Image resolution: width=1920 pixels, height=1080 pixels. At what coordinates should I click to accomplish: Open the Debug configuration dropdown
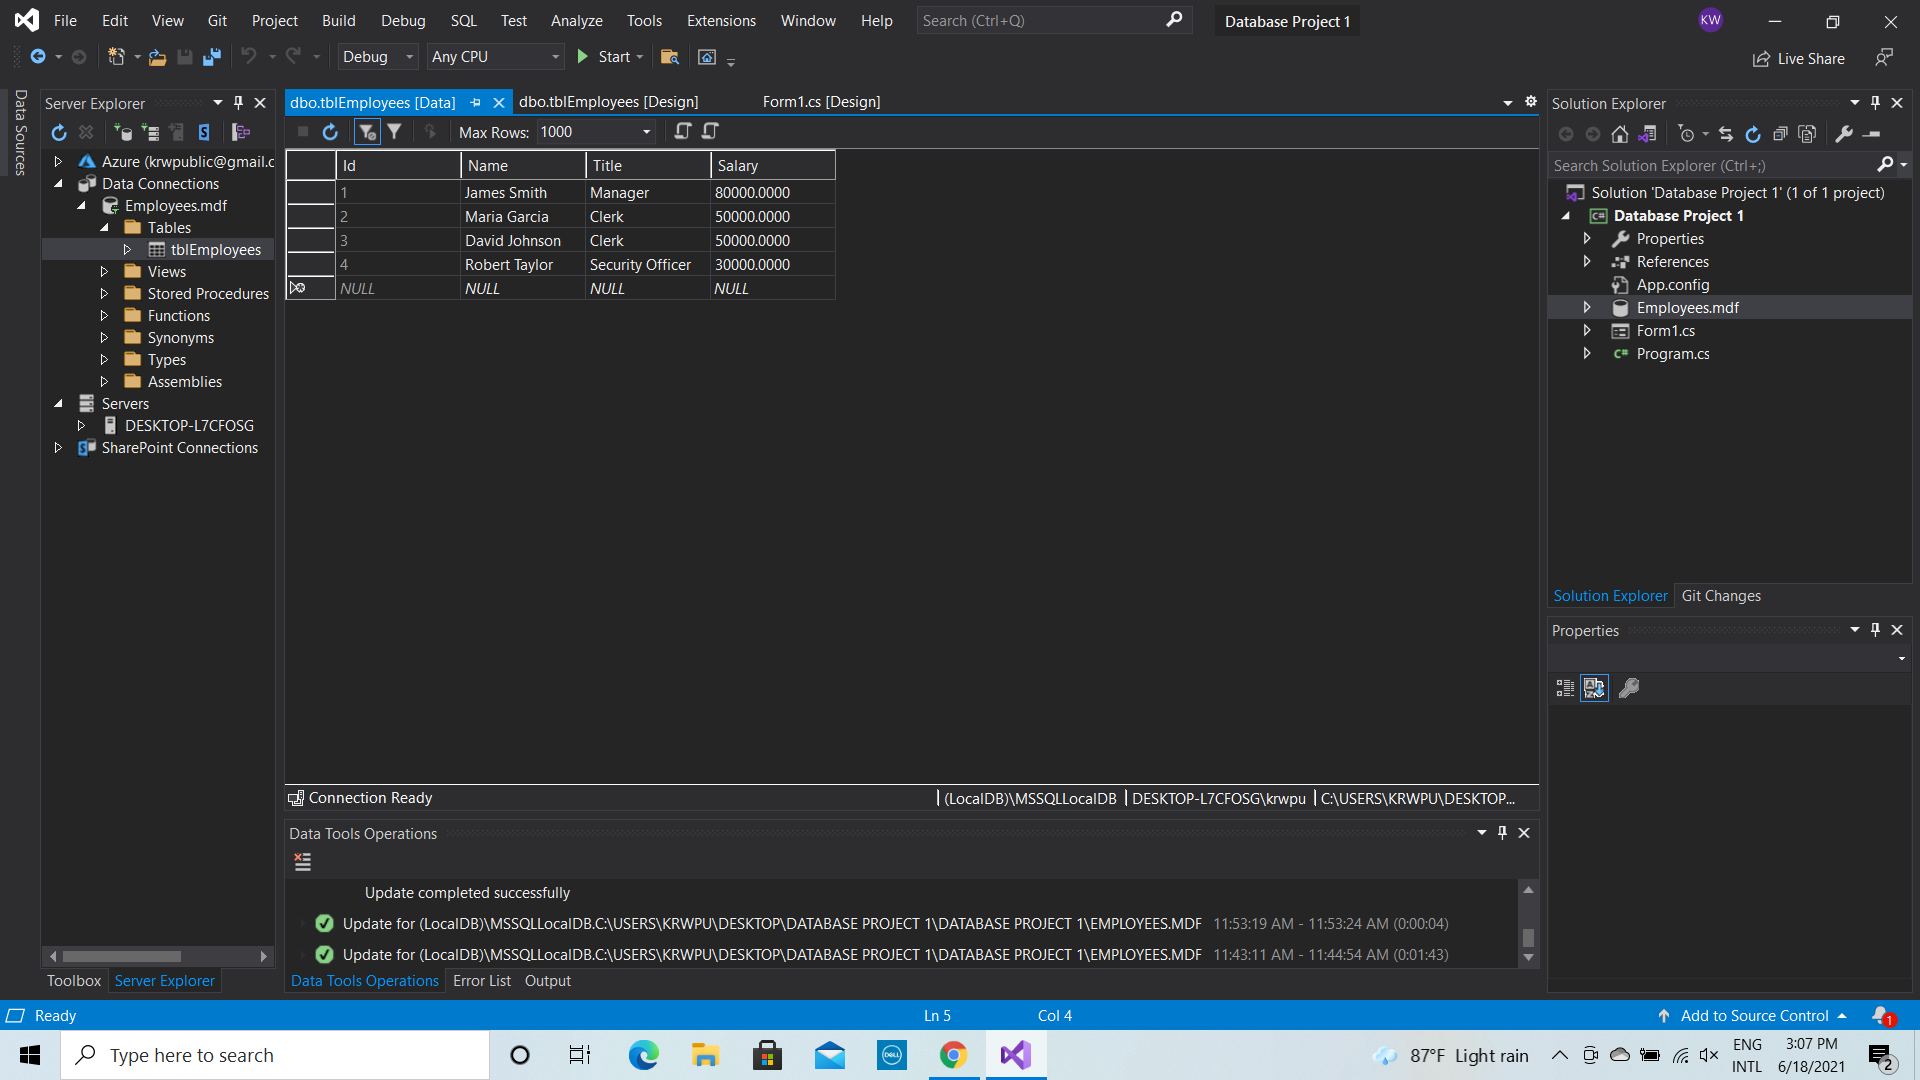coord(408,57)
